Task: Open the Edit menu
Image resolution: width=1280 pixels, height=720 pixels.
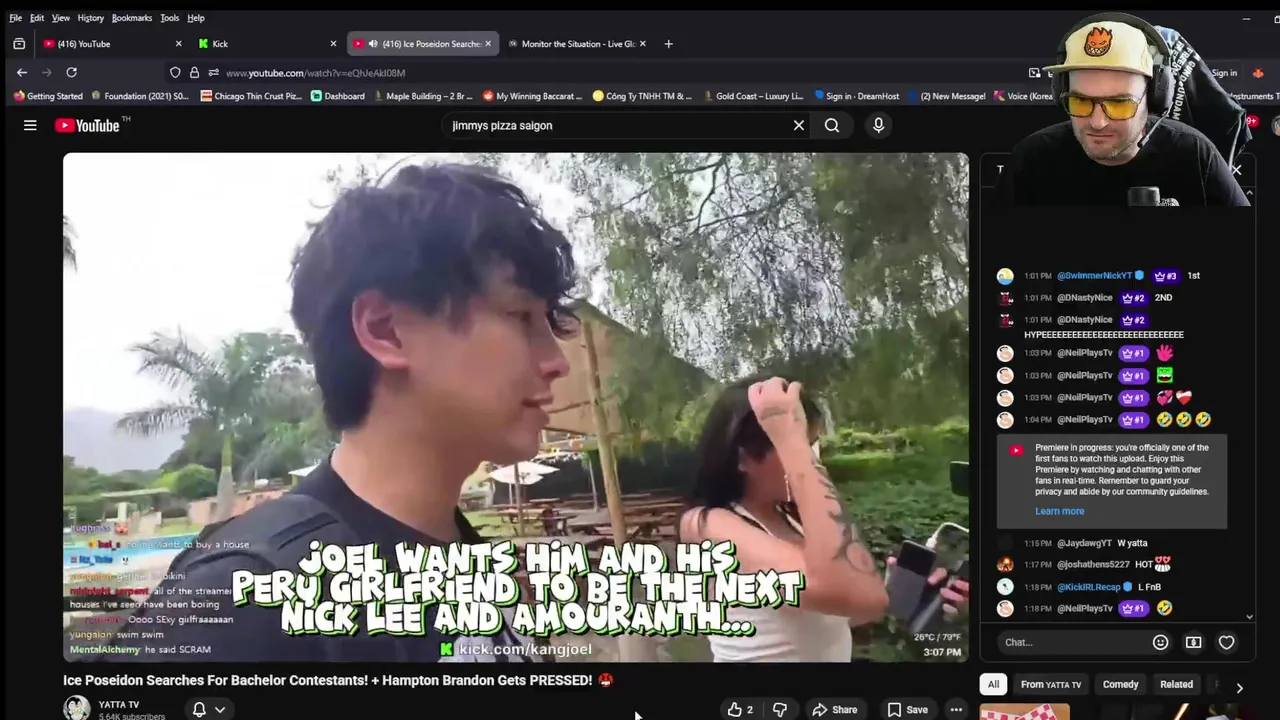Action: (37, 18)
